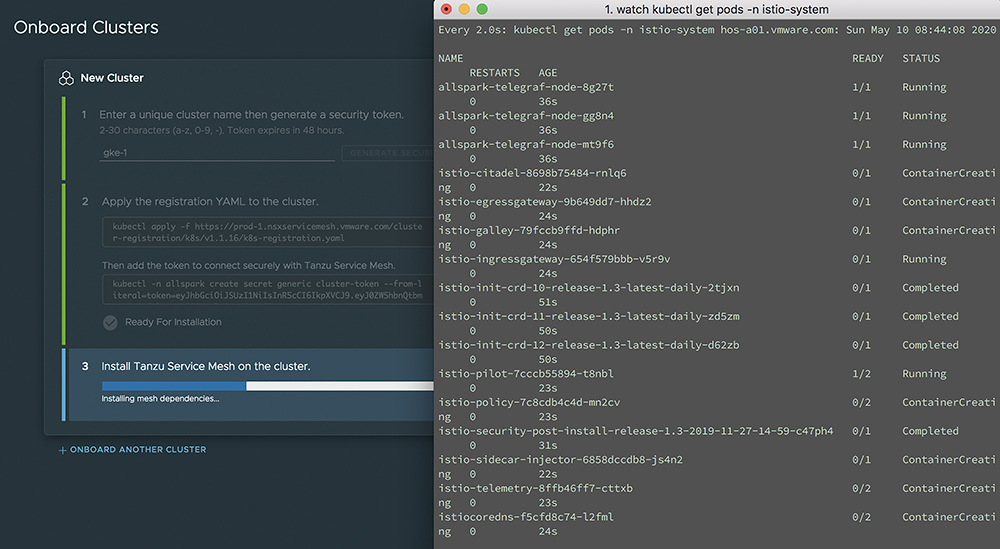
Task: Click the installation progress bar
Action: pos(268,386)
